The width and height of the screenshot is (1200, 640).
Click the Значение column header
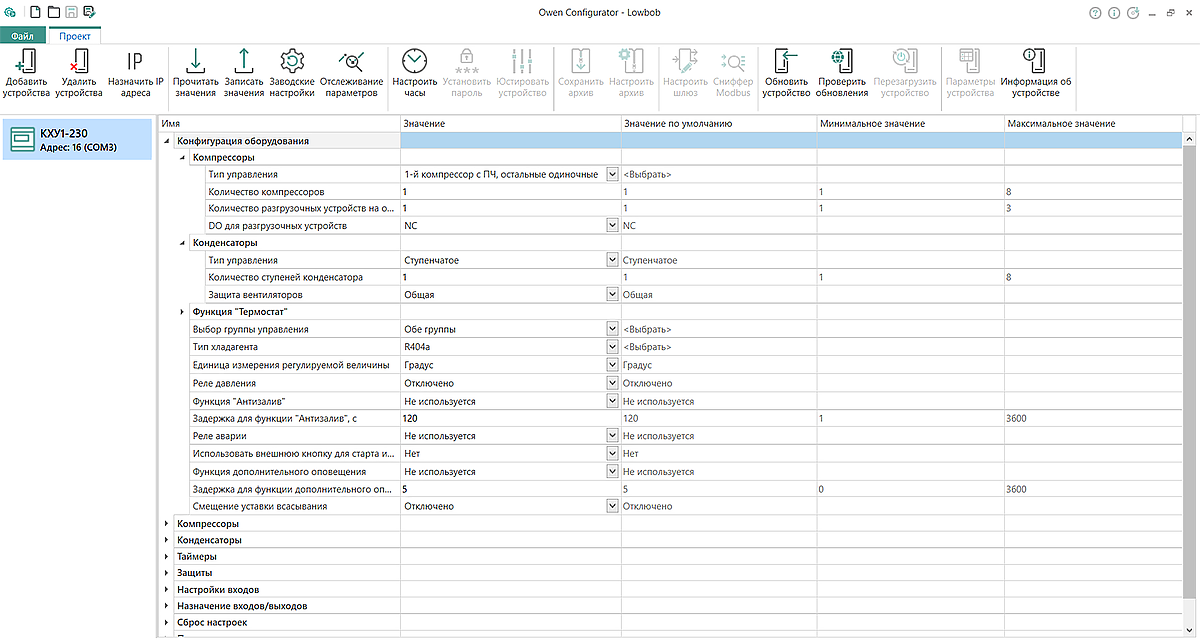(x=510, y=123)
